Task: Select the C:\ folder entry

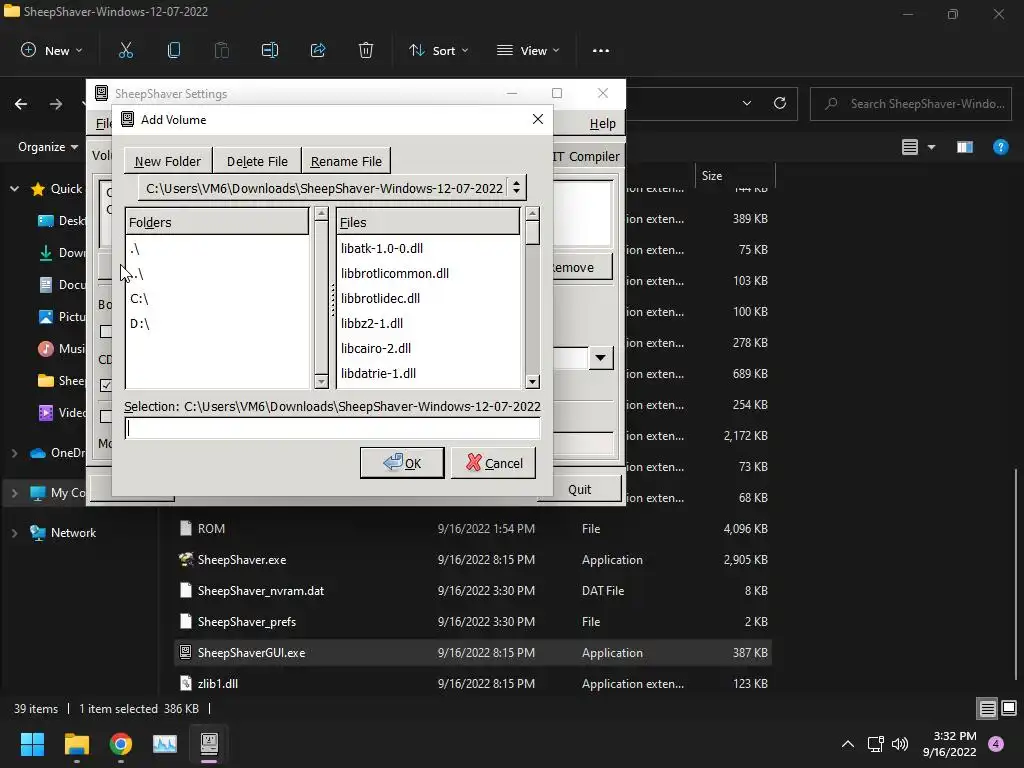Action: pos(217,298)
